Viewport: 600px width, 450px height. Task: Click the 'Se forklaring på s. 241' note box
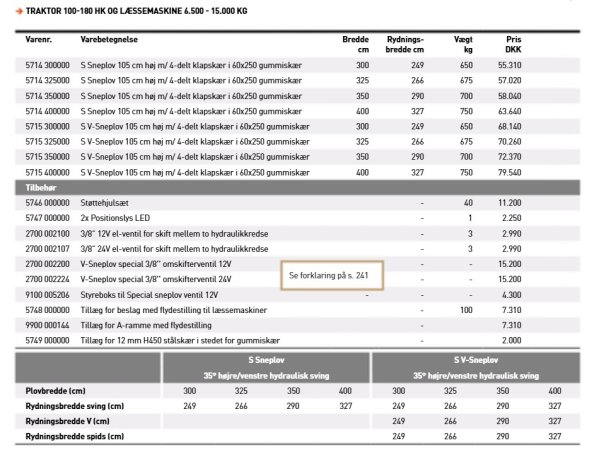(x=331, y=273)
